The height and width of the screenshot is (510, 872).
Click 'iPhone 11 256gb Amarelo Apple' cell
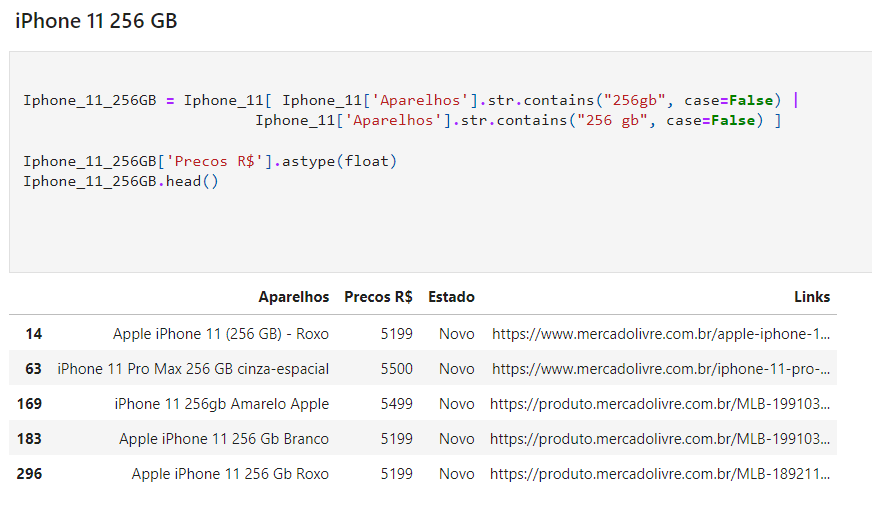(x=222, y=404)
